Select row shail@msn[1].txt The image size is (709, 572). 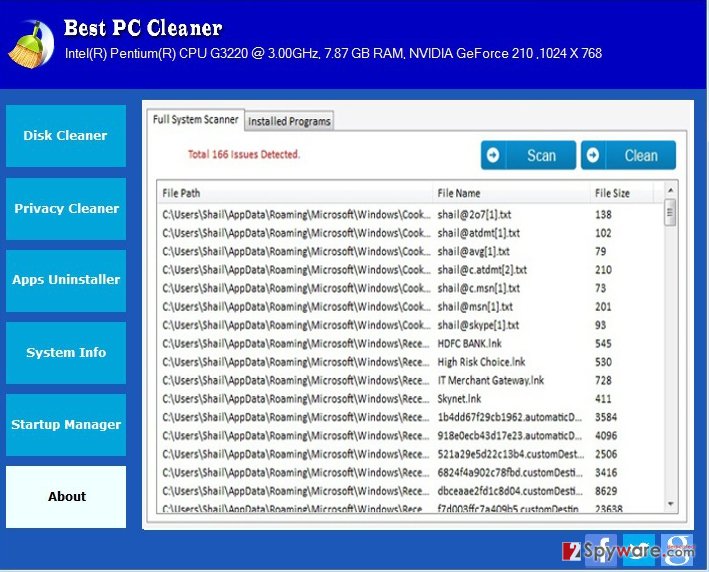click(x=411, y=307)
